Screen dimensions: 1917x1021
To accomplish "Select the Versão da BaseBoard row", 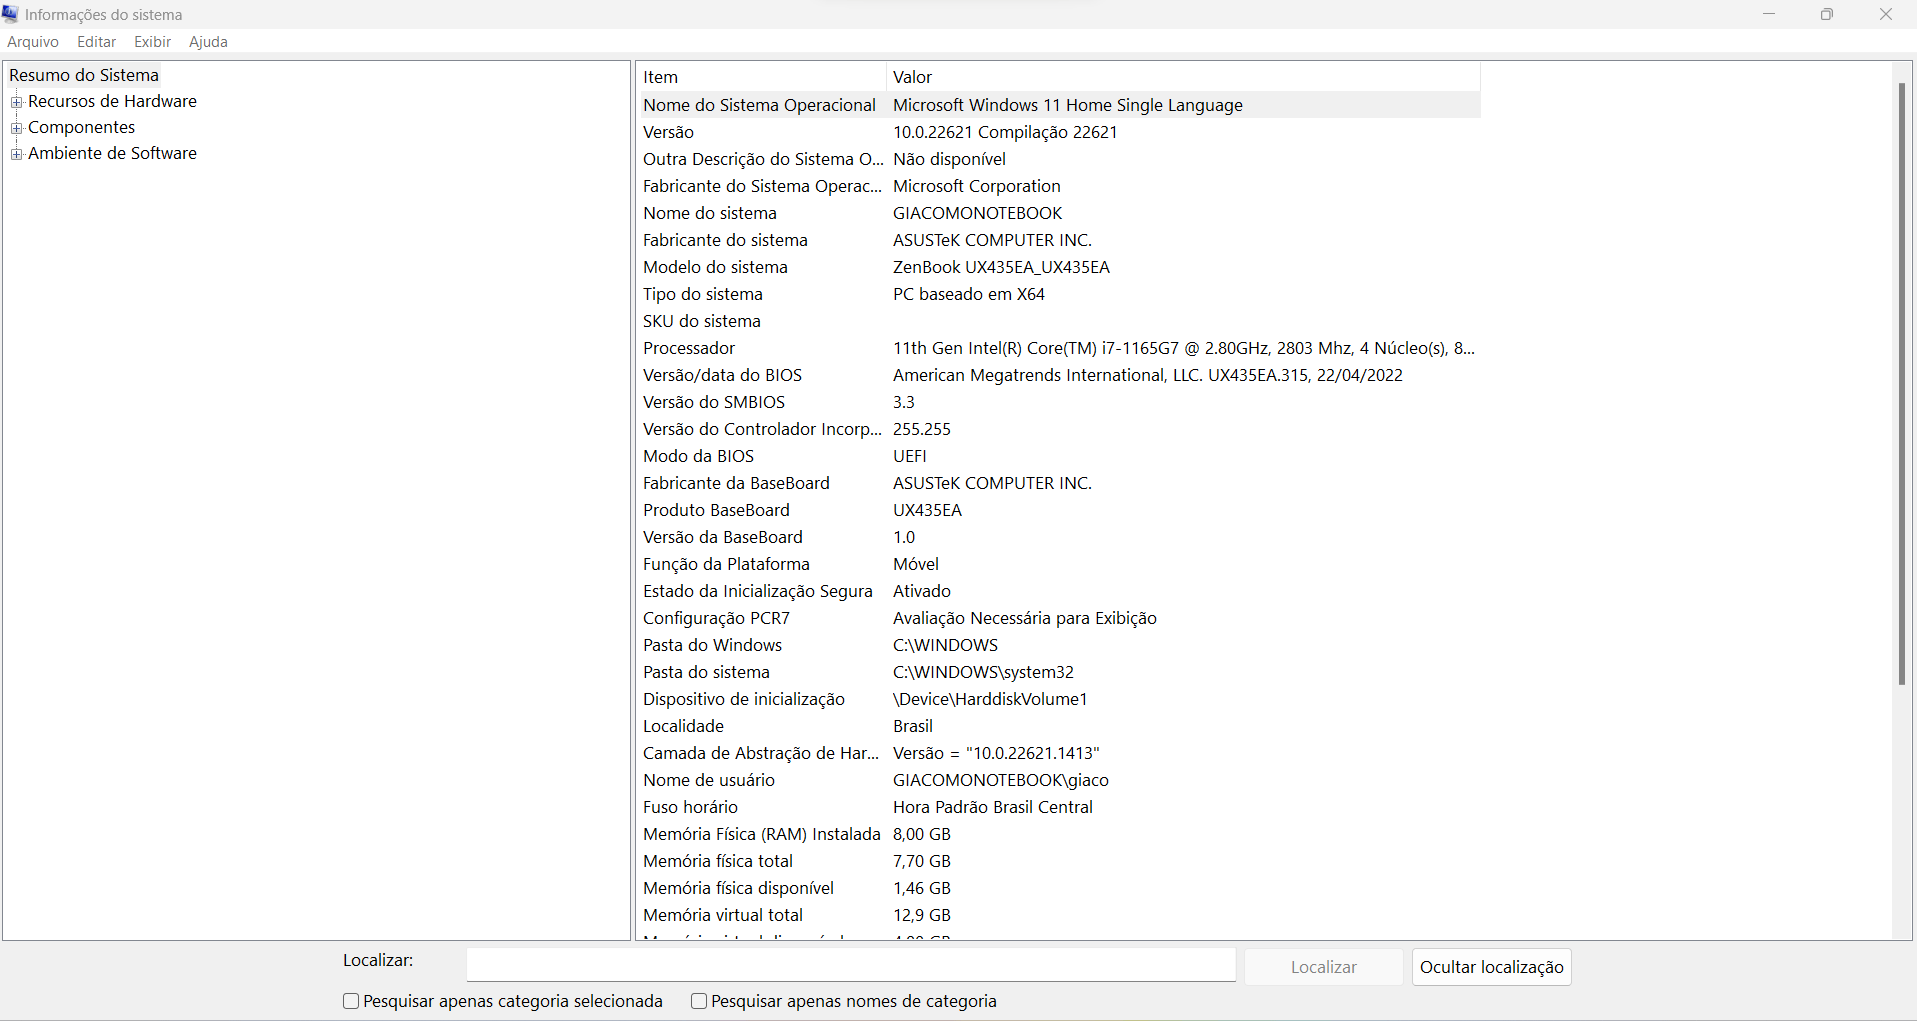I will [x=1059, y=537].
